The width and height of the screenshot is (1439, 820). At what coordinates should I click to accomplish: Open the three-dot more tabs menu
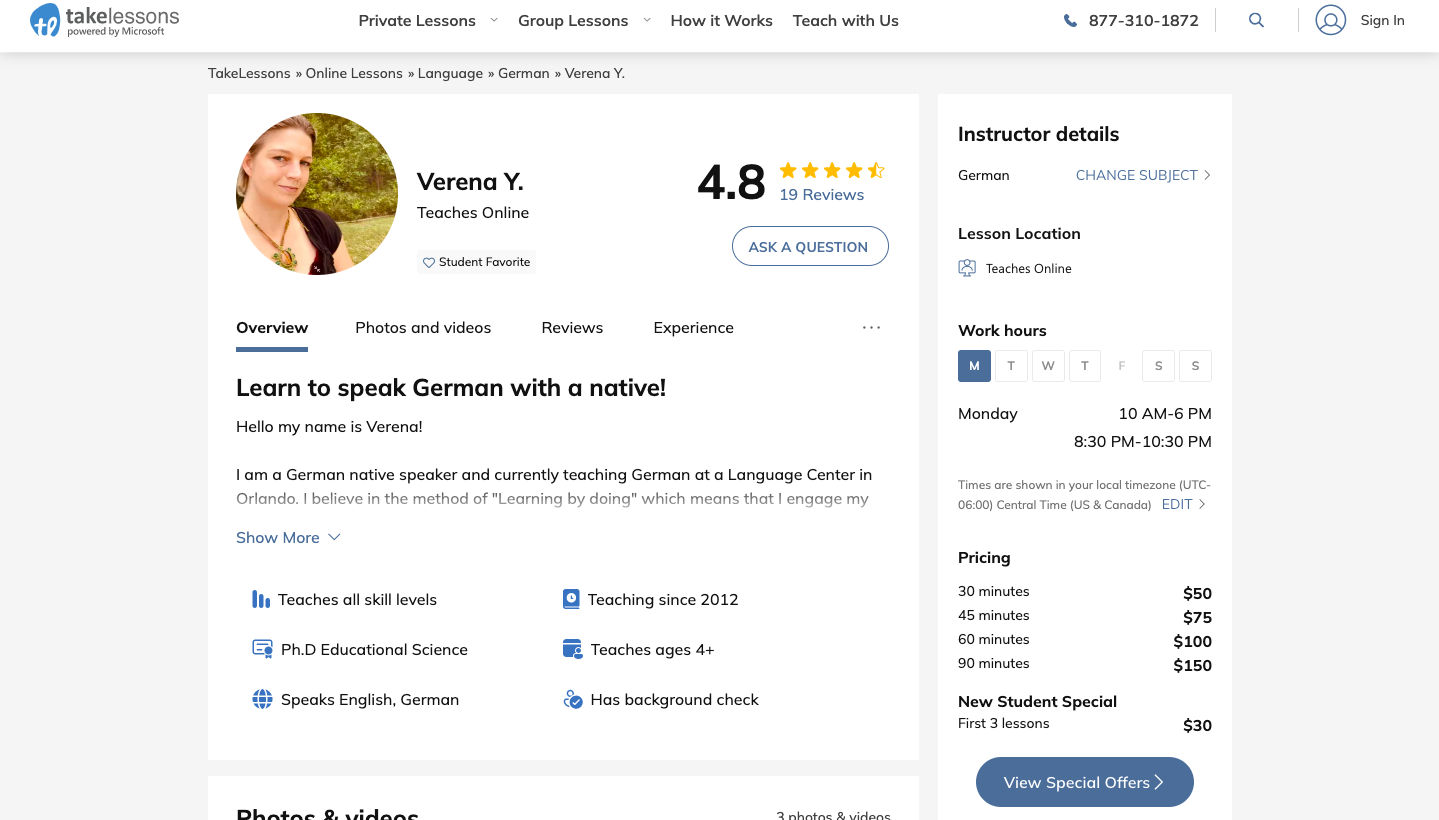point(871,328)
